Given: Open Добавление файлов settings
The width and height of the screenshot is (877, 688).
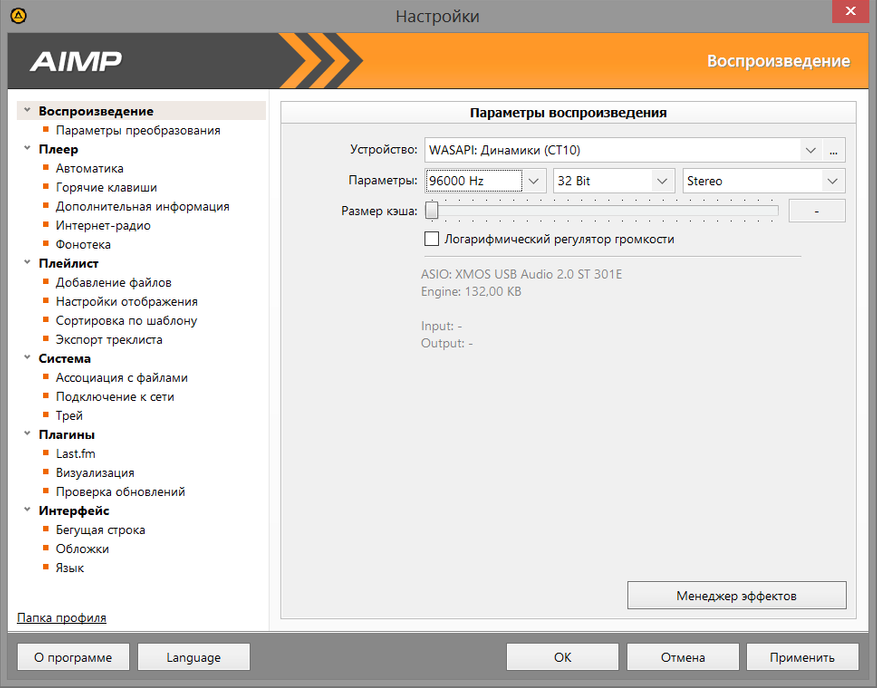Looking at the screenshot, I should tap(114, 282).
